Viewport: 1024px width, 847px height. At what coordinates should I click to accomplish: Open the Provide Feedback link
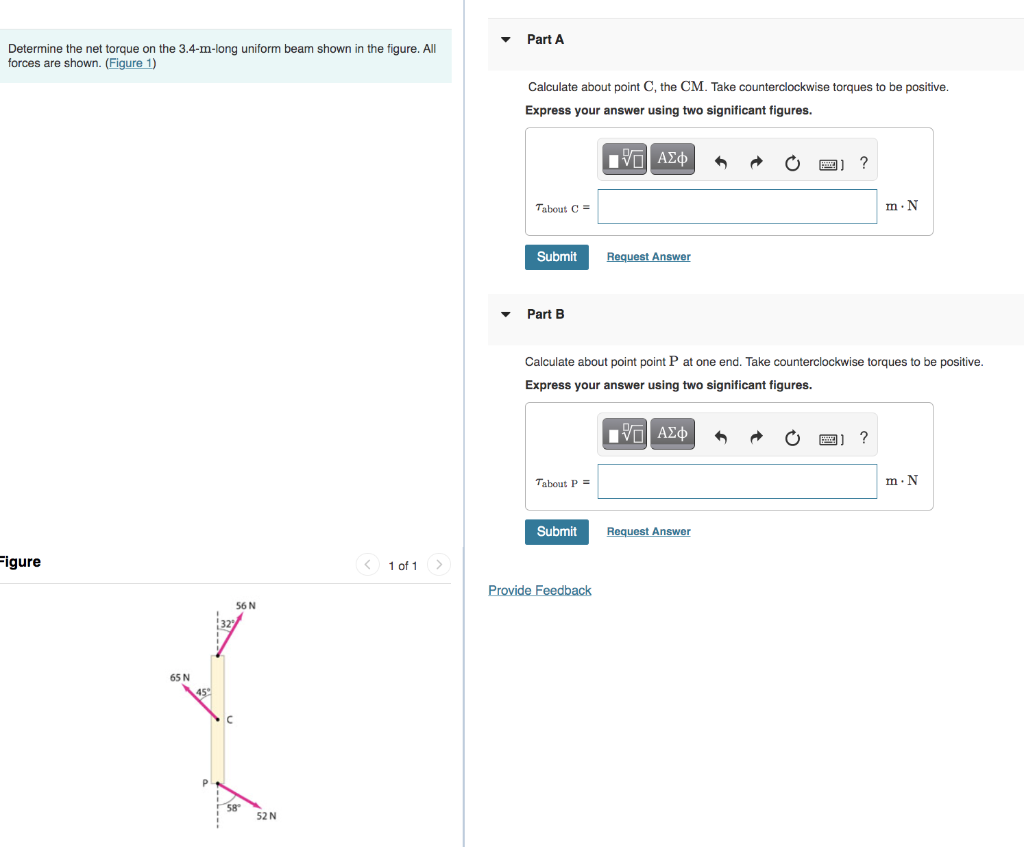(x=539, y=590)
